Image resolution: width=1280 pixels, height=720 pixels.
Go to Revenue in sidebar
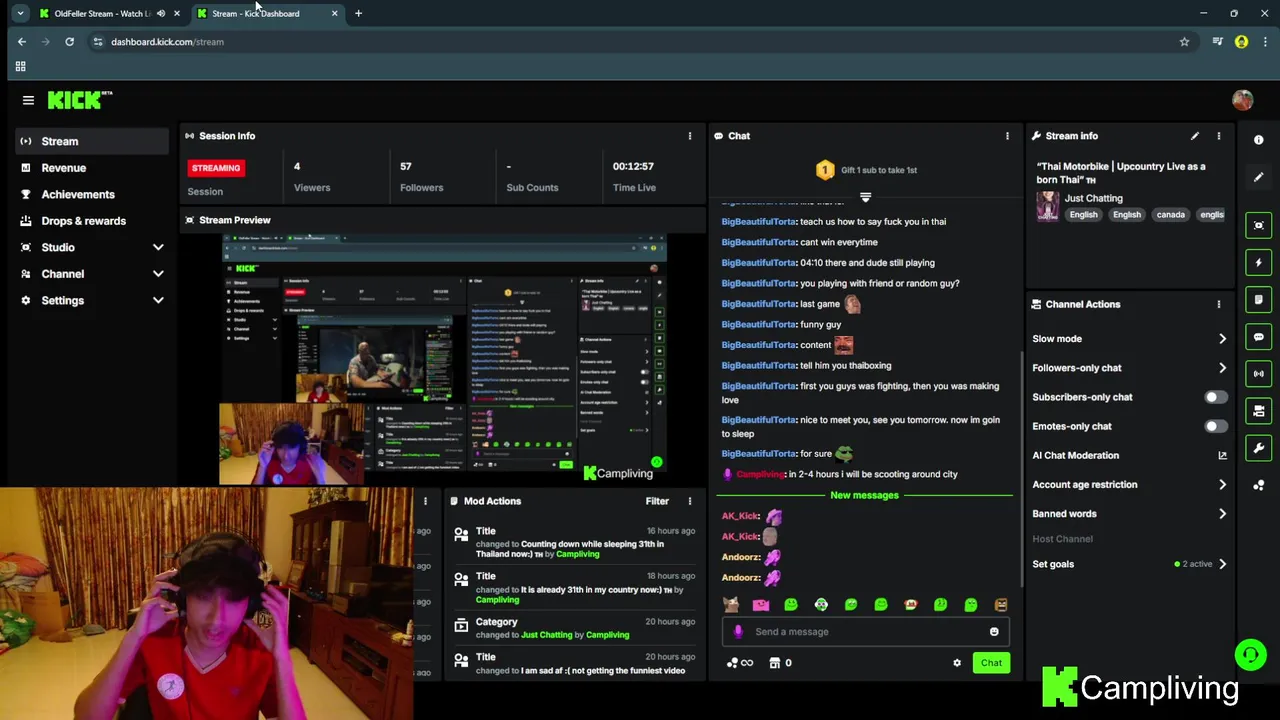coord(92,168)
